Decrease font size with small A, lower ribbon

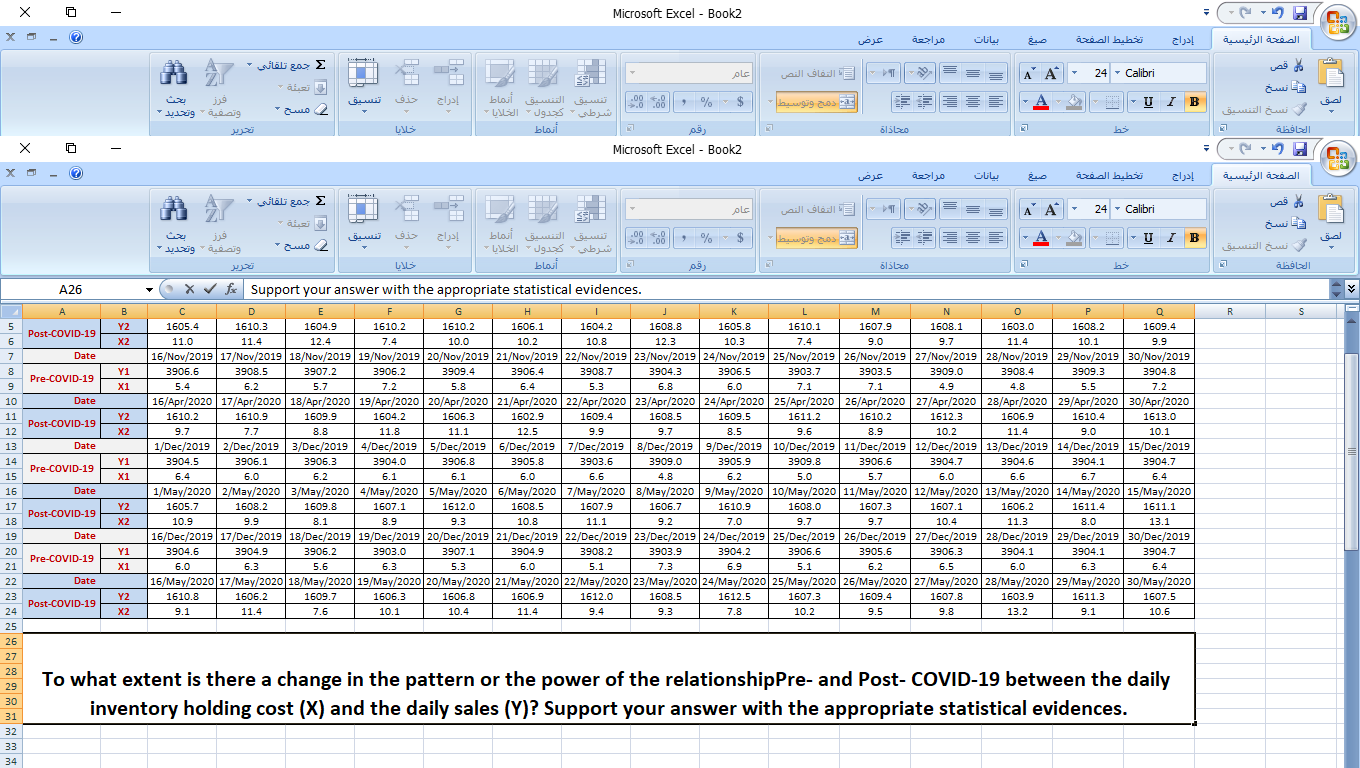tap(1030, 209)
